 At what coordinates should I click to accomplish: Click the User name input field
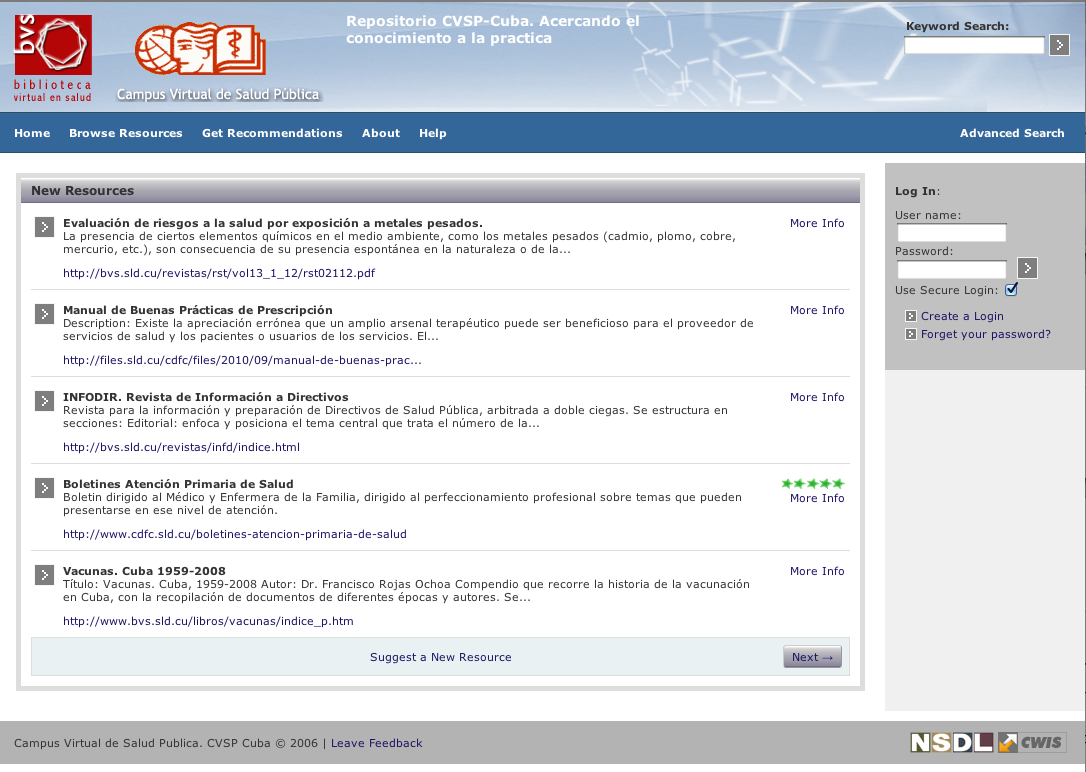(x=951, y=233)
